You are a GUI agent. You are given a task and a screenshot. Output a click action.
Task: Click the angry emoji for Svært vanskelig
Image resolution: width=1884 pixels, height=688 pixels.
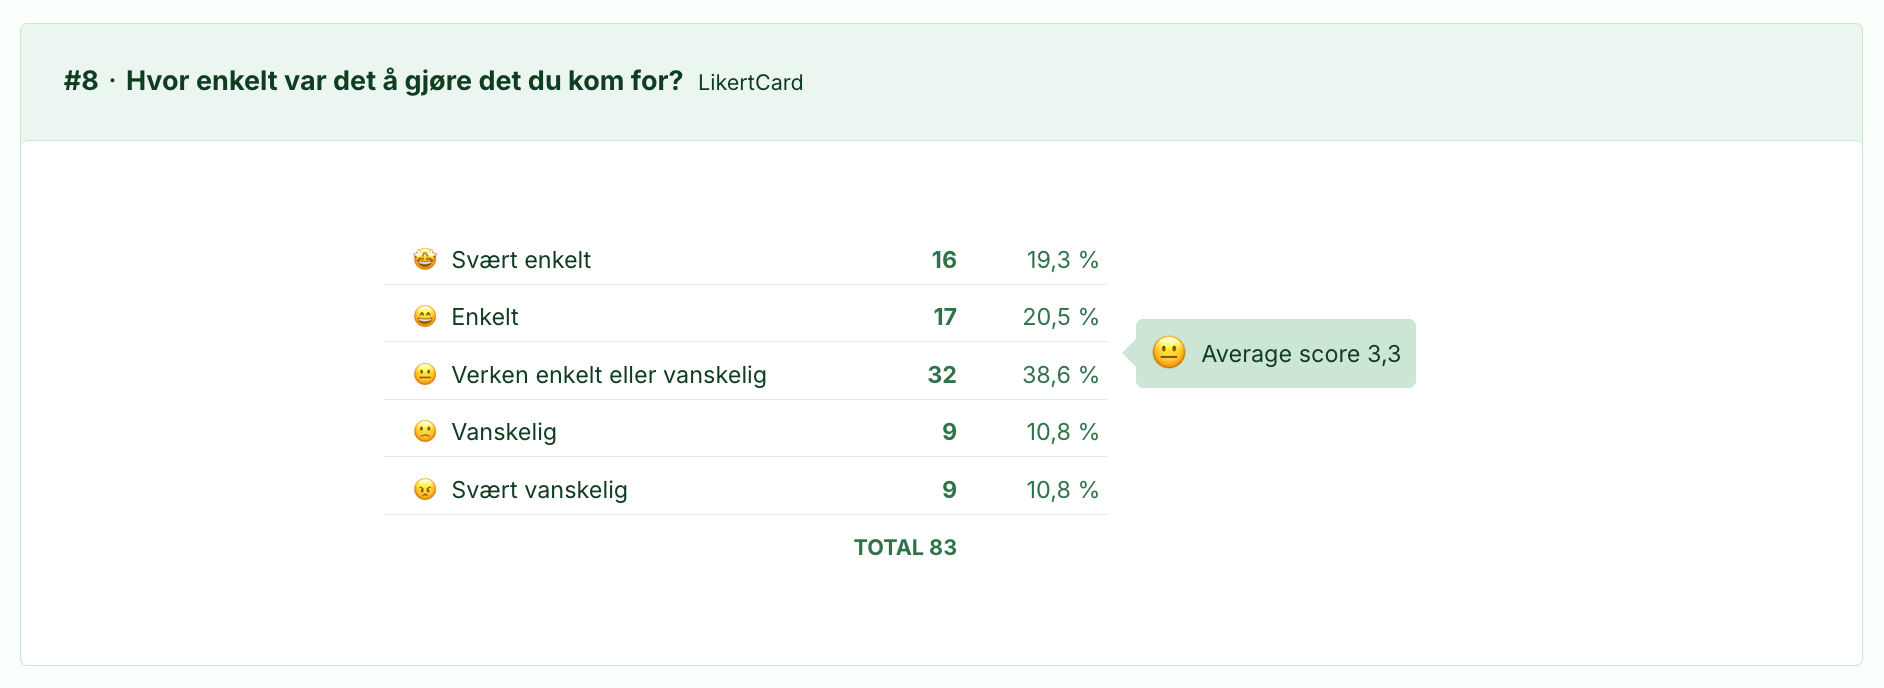point(425,490)
